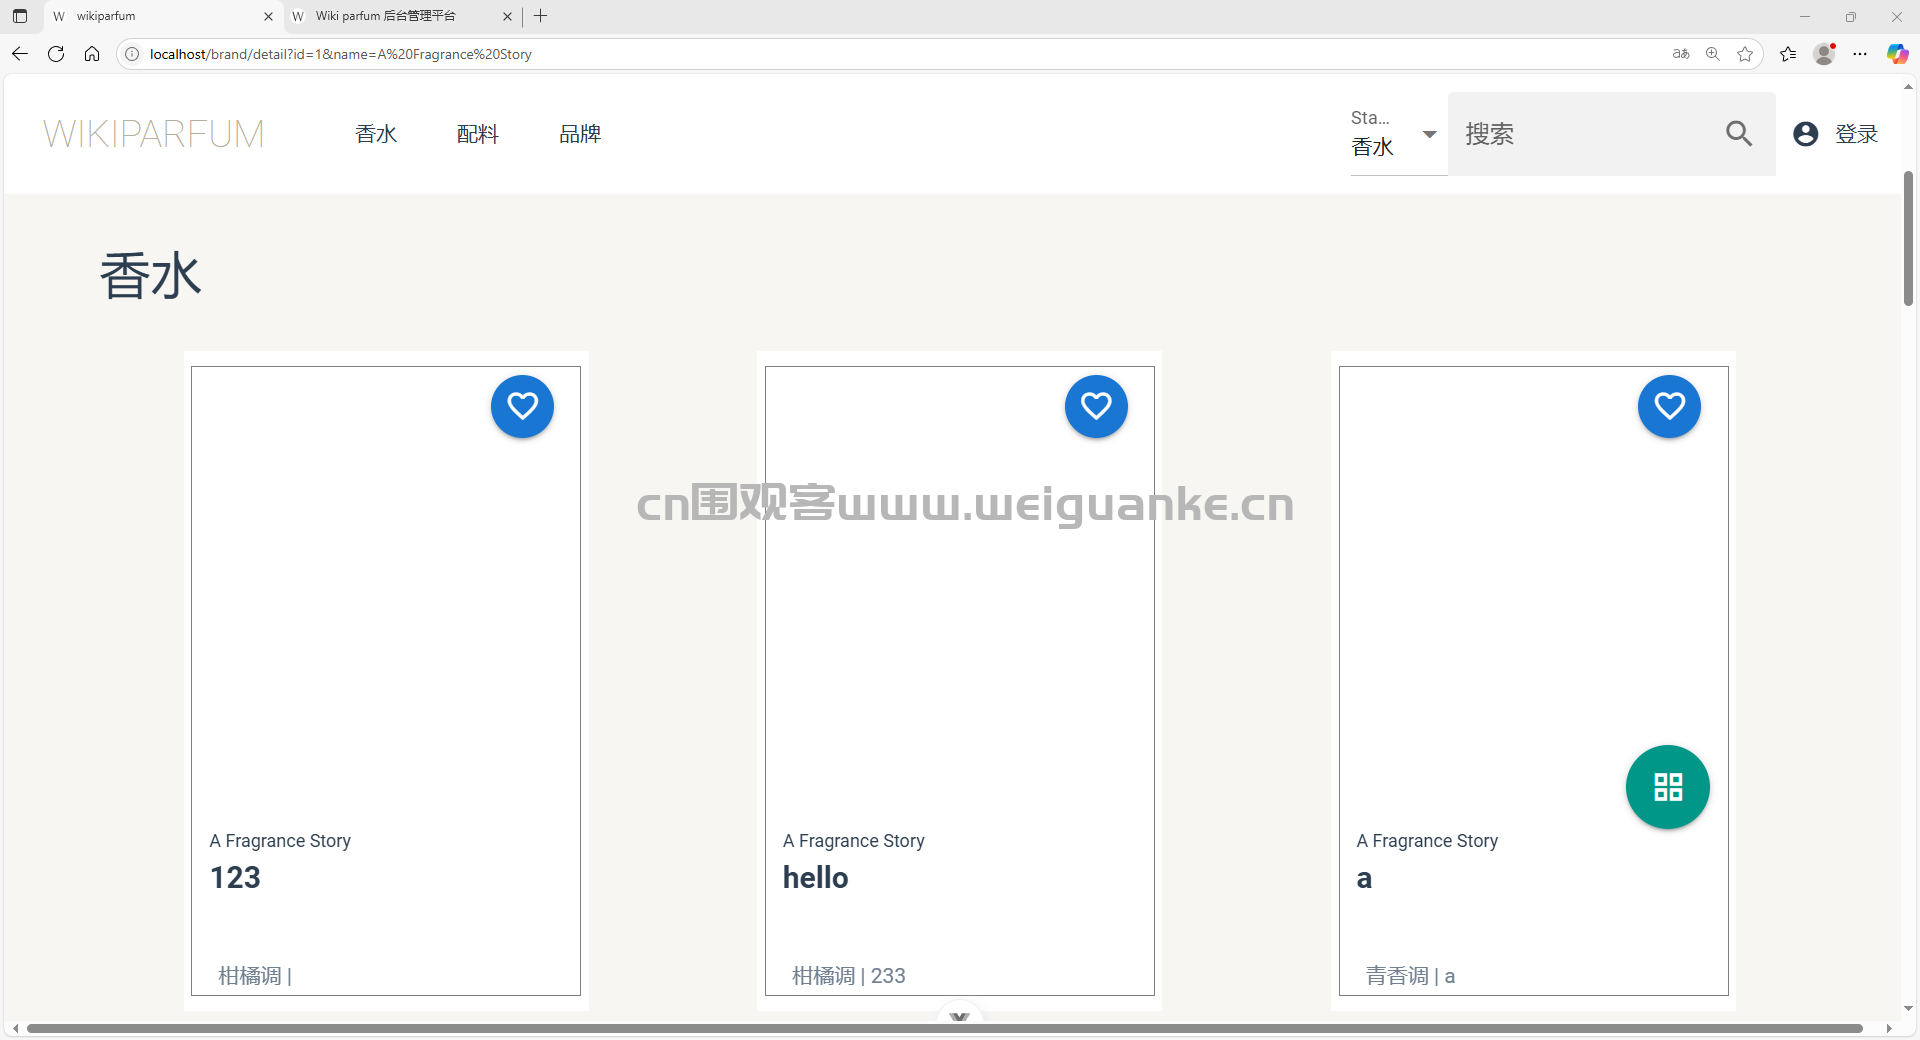
Task: Open the 品牌 navigation menu
Action: (x=580, y=134)
